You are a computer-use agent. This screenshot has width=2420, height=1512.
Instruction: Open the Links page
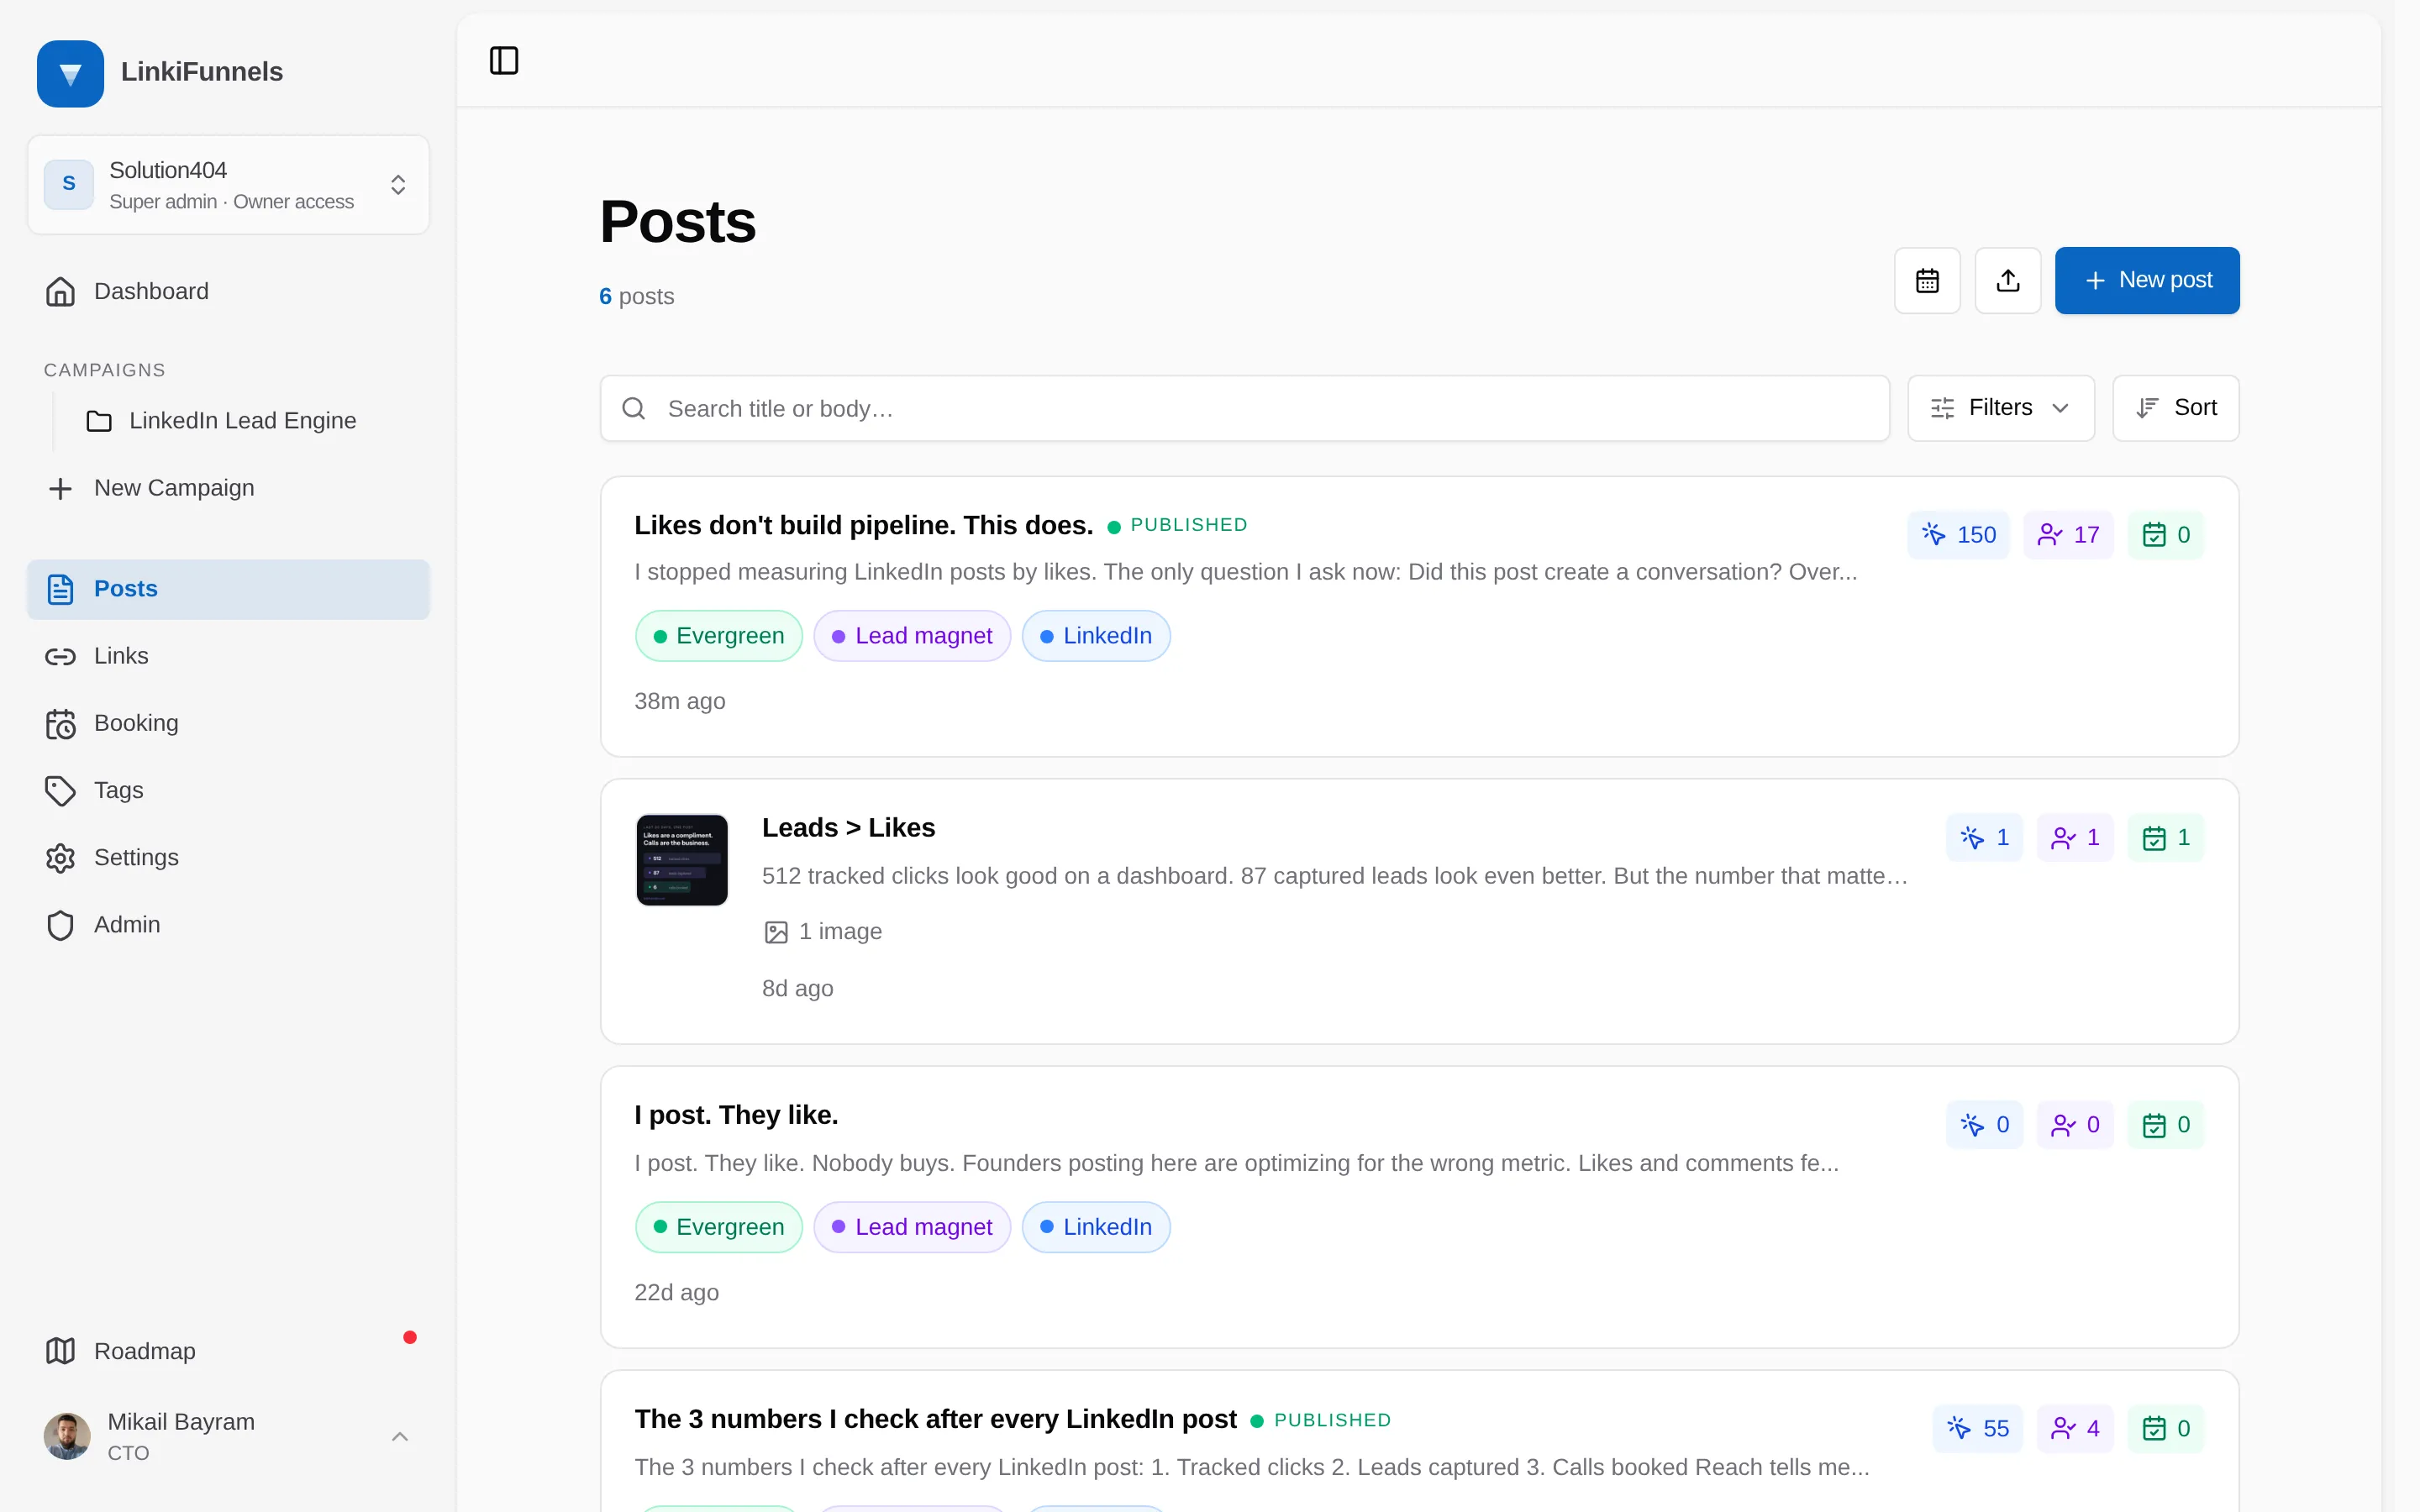coord(229,656)
